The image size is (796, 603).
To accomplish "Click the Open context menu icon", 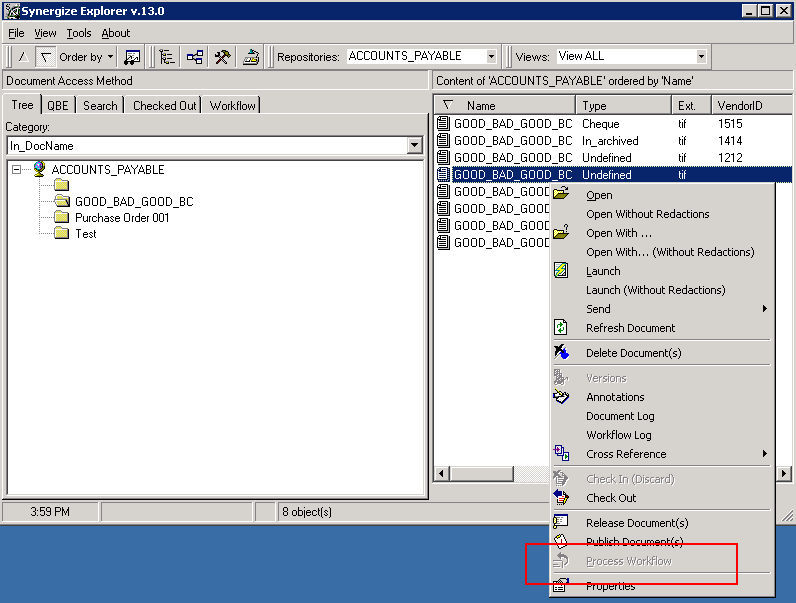I will (561, 193).
